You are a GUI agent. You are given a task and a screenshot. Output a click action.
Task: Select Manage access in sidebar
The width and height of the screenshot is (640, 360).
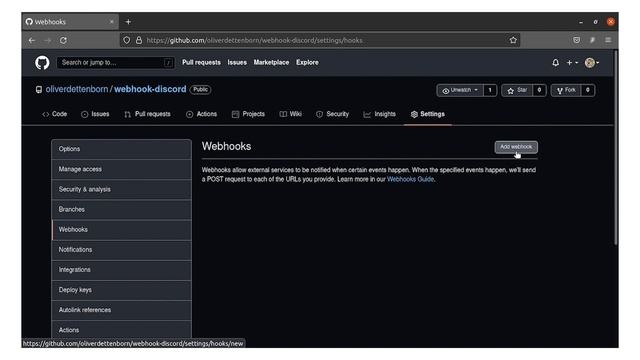pyautogui.click(x=122, y=169)
